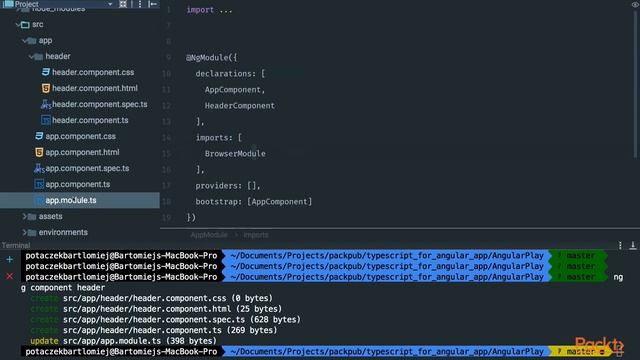Collapse the src folder
Image resolution: width=640 pixels, height=360 pixels.
[18, 24]
